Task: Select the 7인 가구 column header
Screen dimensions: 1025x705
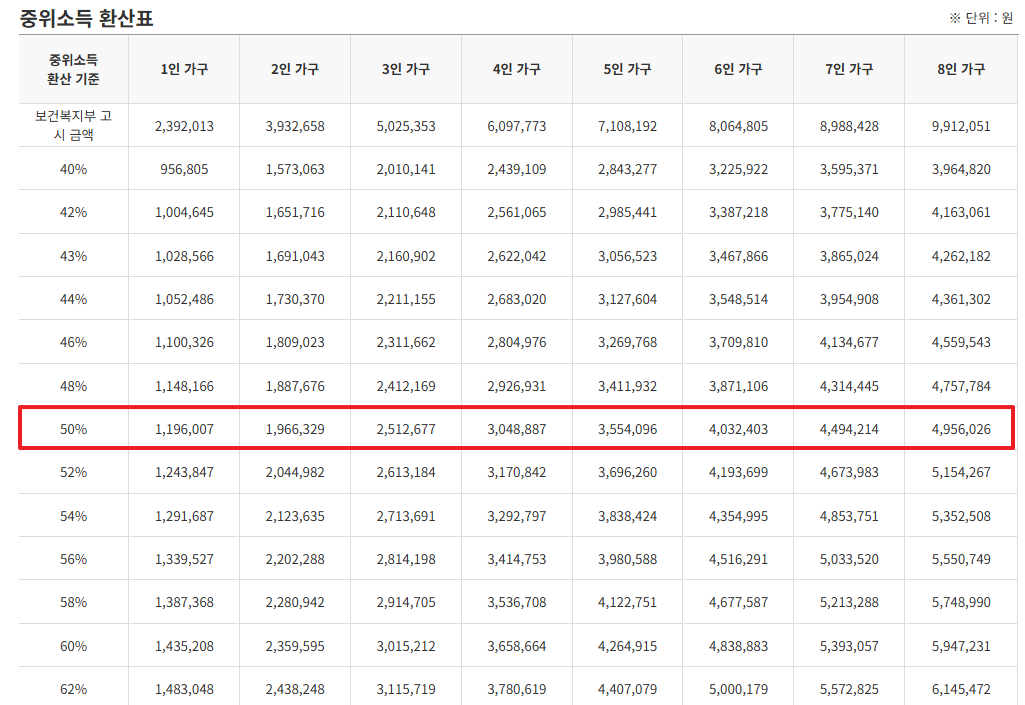Action: click(x=849, y=69)
